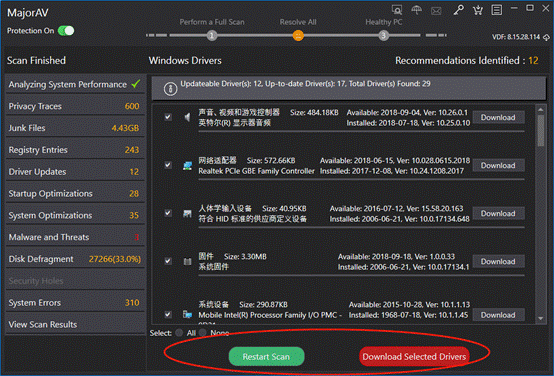554x376 pixels.
Task: Uncheck the firmware 3.30MB driver checkbox
Action: [x=168, y=261]
